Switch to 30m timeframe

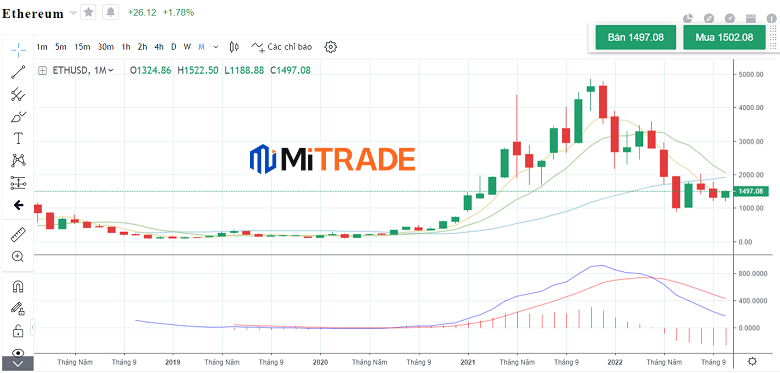105,47
